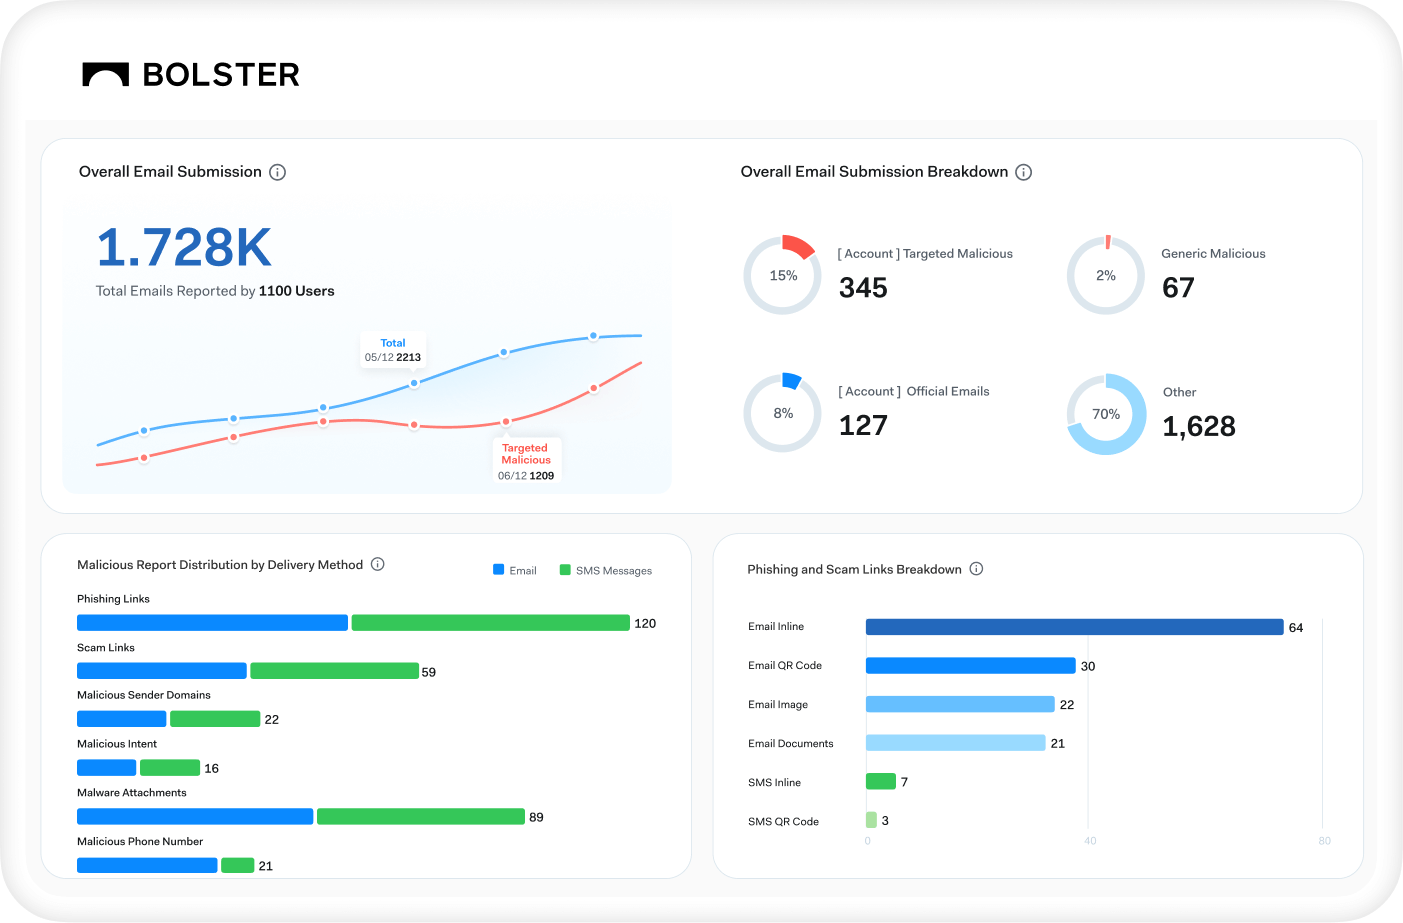Click info icon for Phishing and Scam Links
Viewport: 1403px width, 923px height.
pos(976,569)
